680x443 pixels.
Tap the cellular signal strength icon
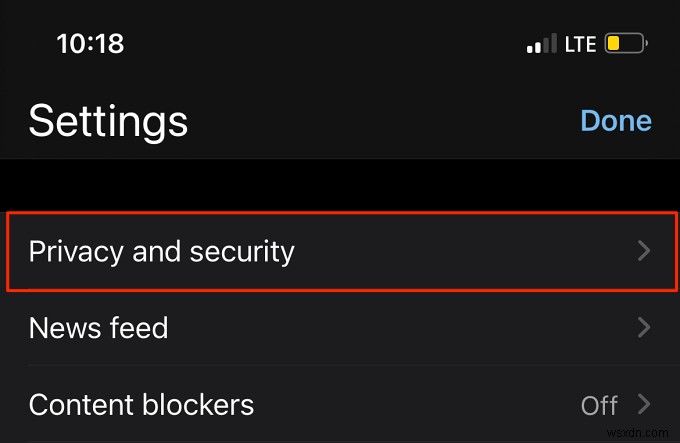pyautogui.click(x=541, y=44)
